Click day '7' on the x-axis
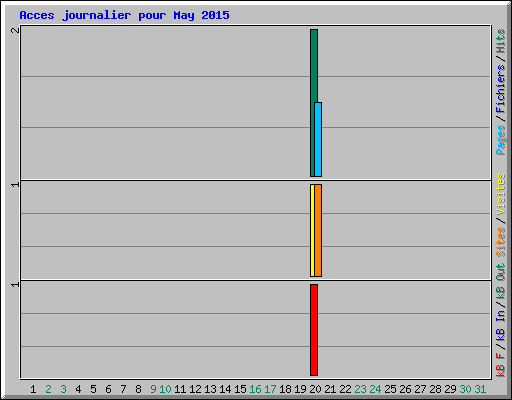This screenshot has height=400, width=512. pos(123,389)
